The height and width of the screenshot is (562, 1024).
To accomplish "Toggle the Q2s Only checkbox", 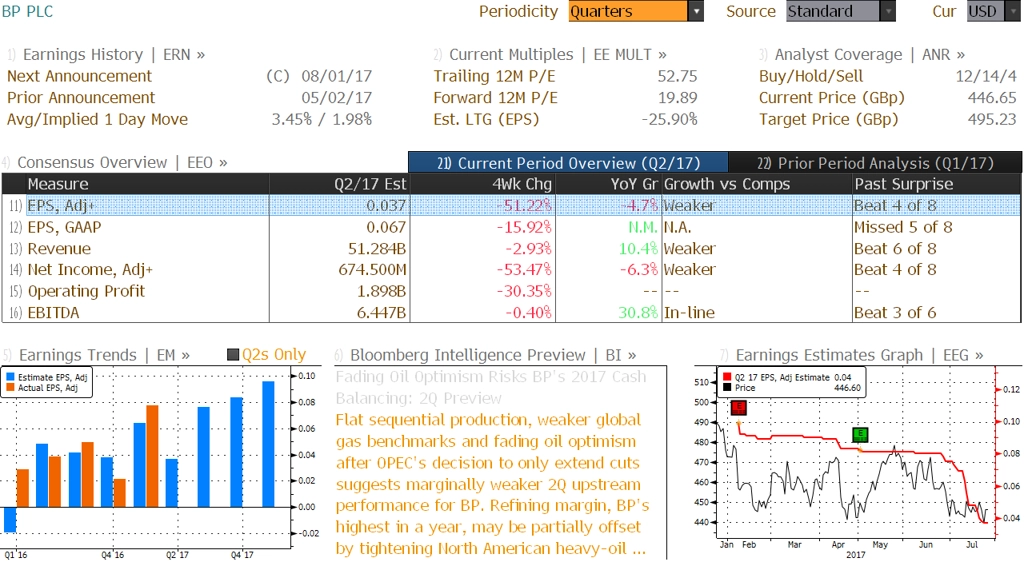I will coord(232,355).
